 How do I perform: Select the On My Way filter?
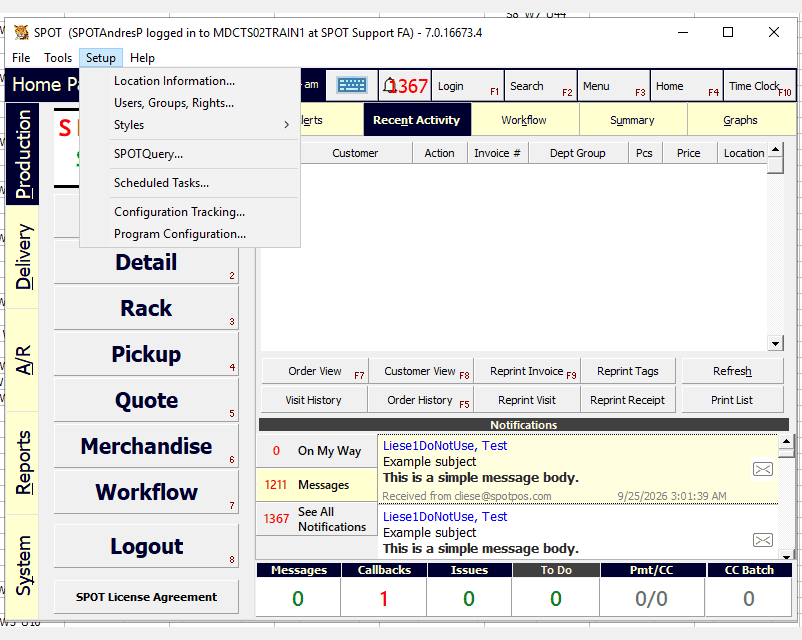[x=317, y=451]
